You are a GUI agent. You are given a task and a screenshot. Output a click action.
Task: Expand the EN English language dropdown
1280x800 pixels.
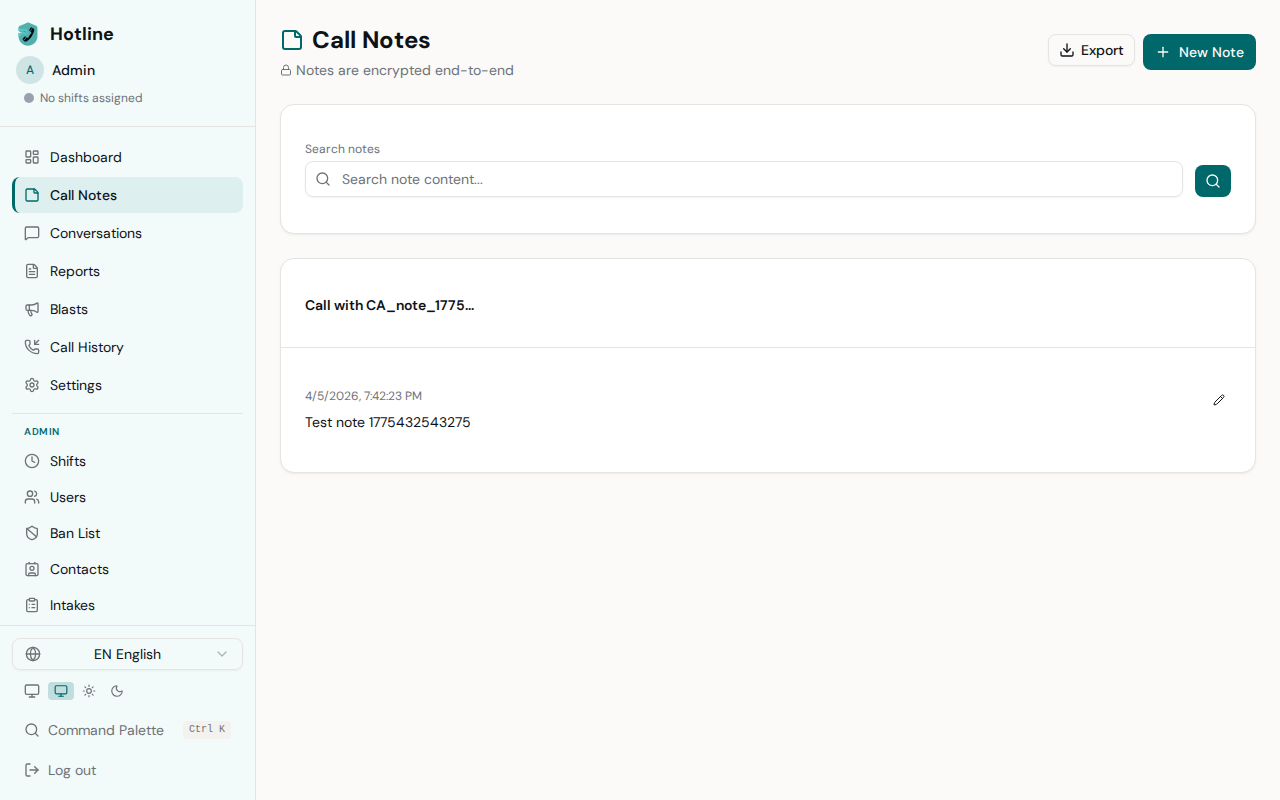coord(127,654)
